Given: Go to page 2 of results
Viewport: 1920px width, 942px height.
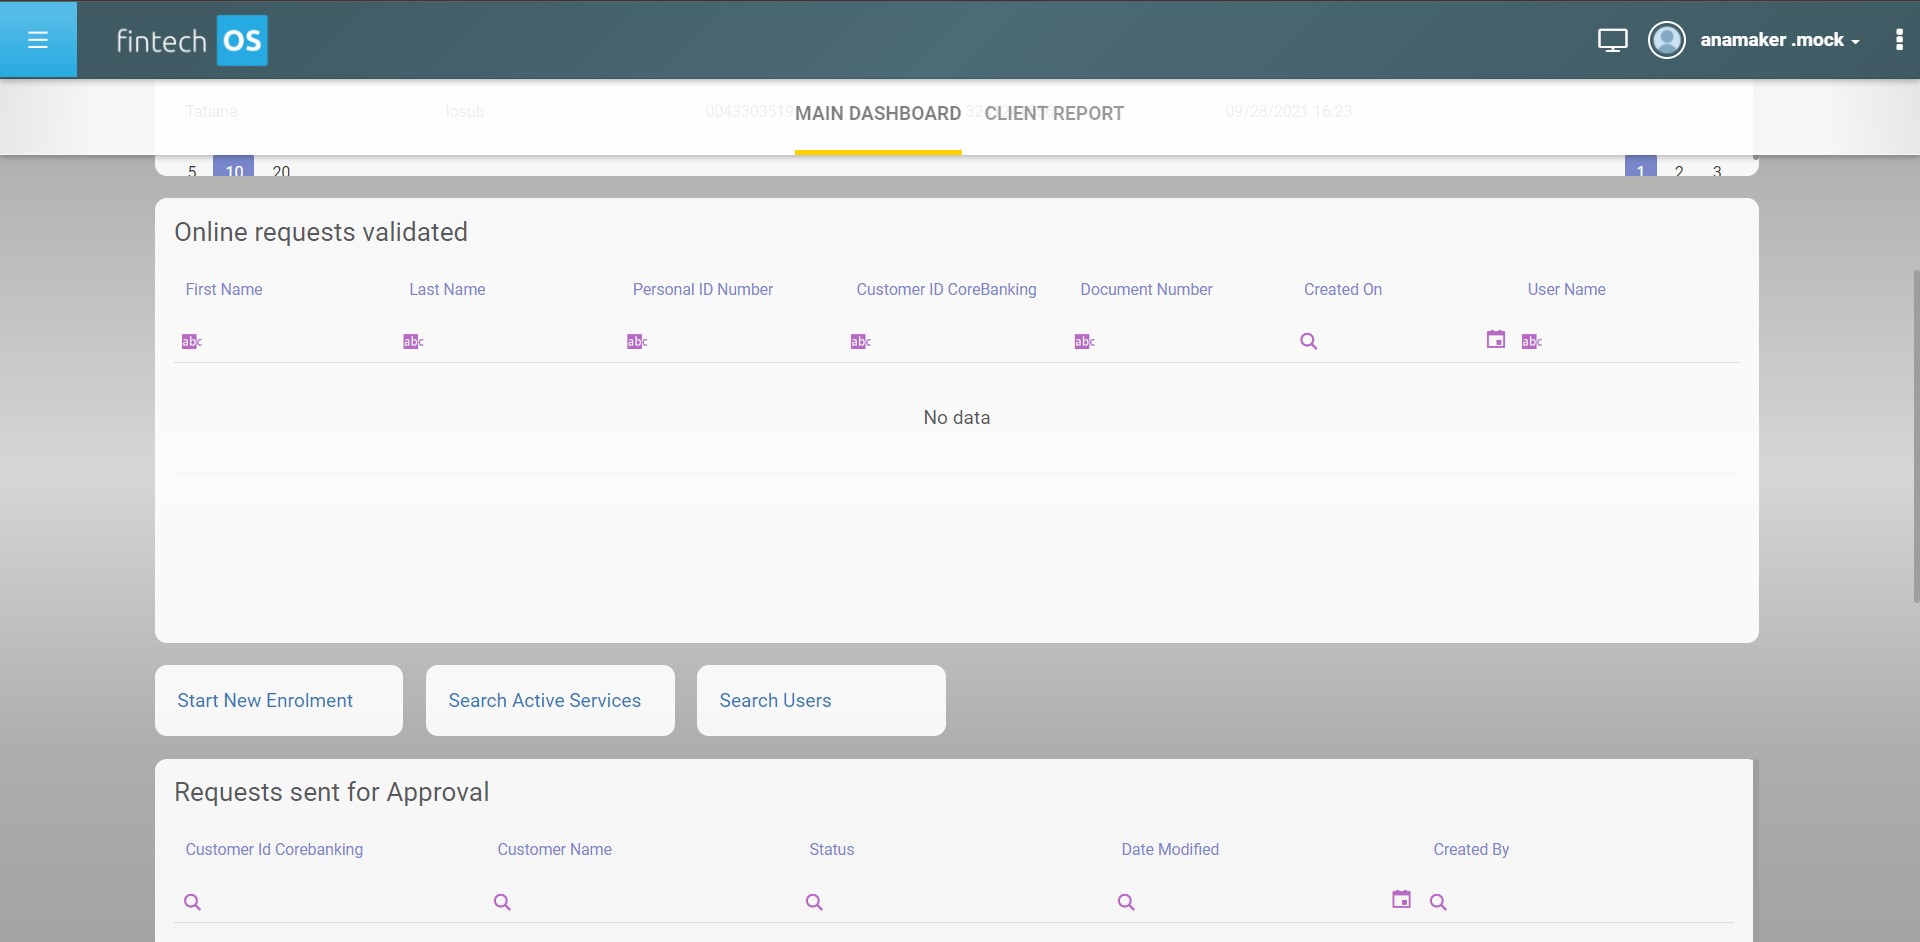Looking at the screenshot, I should pos(1679,171).
